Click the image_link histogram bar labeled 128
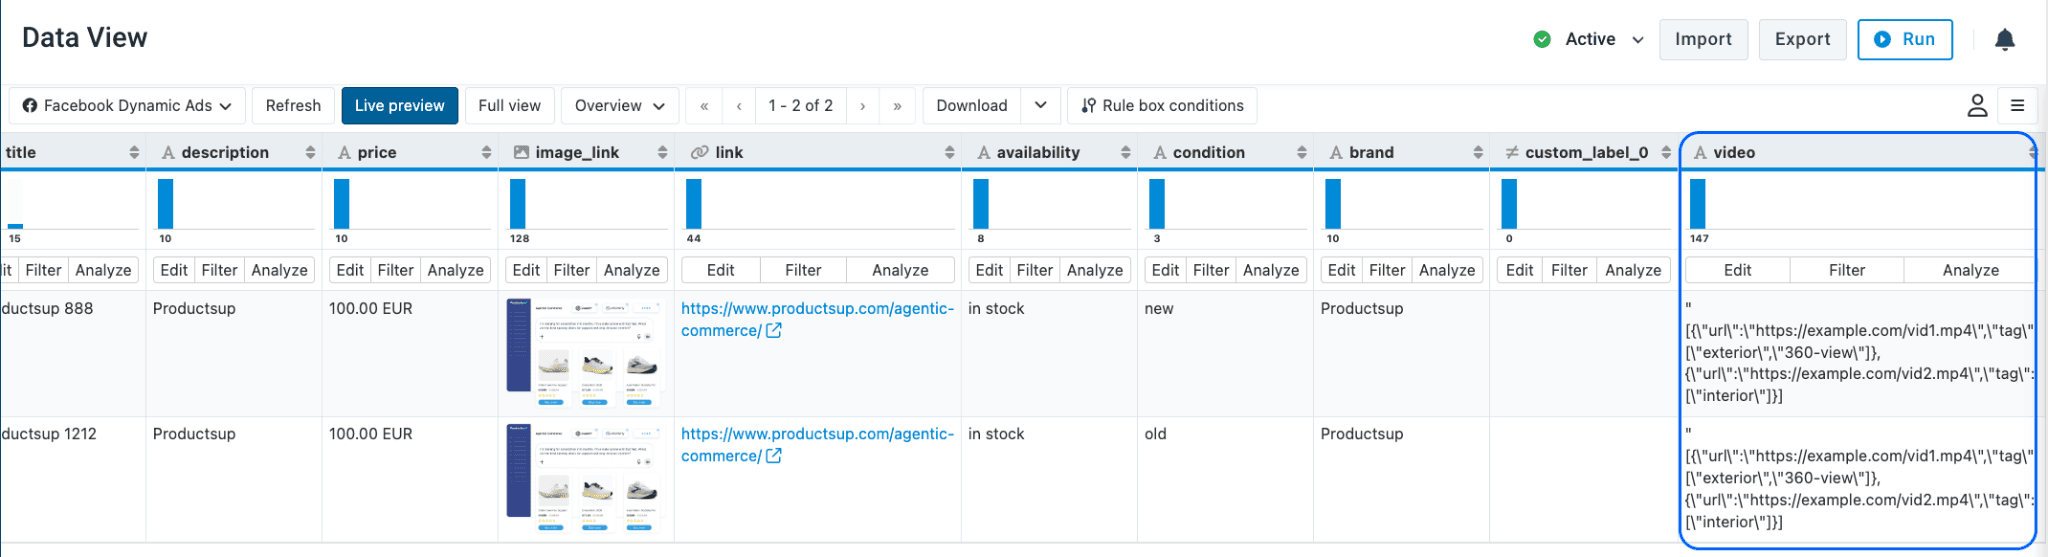This screenshot has width=2048, height=557. 517,204
